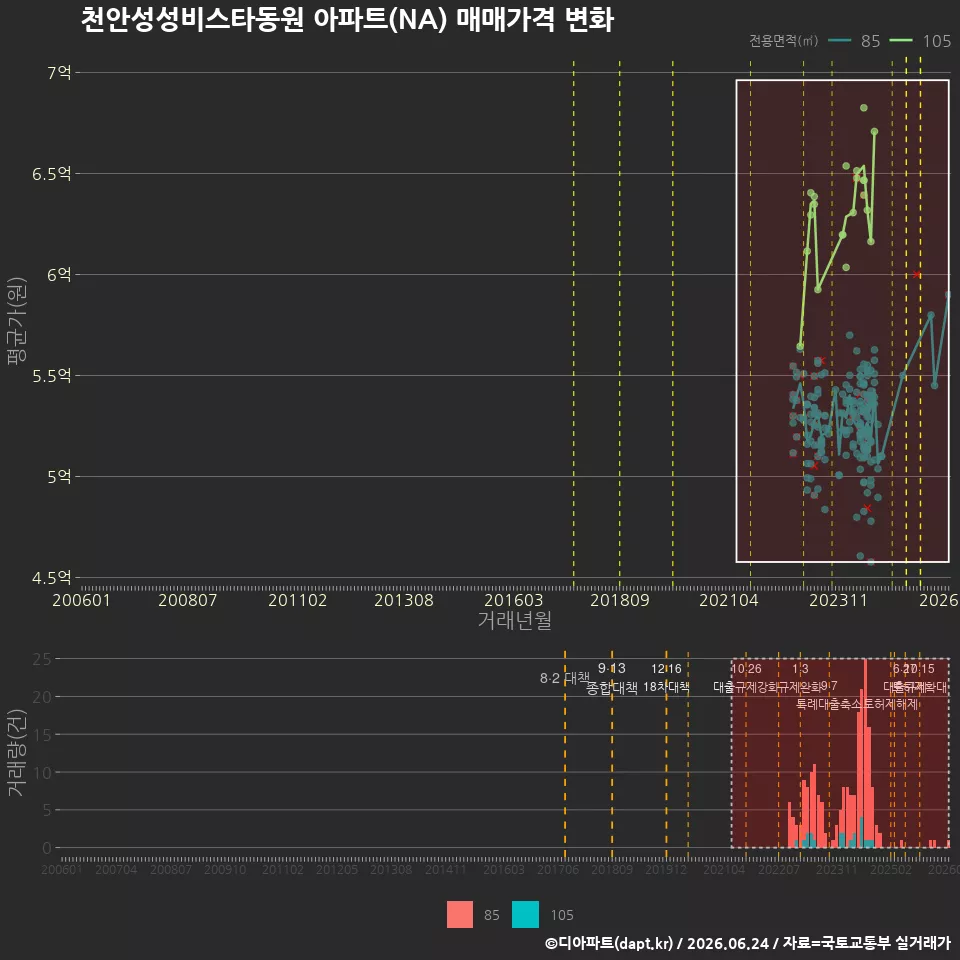Image resolution: width=960 pixels, height=960 pixels.
Task: Click the 10·26 policy marker label
Action: pos(746,669)
